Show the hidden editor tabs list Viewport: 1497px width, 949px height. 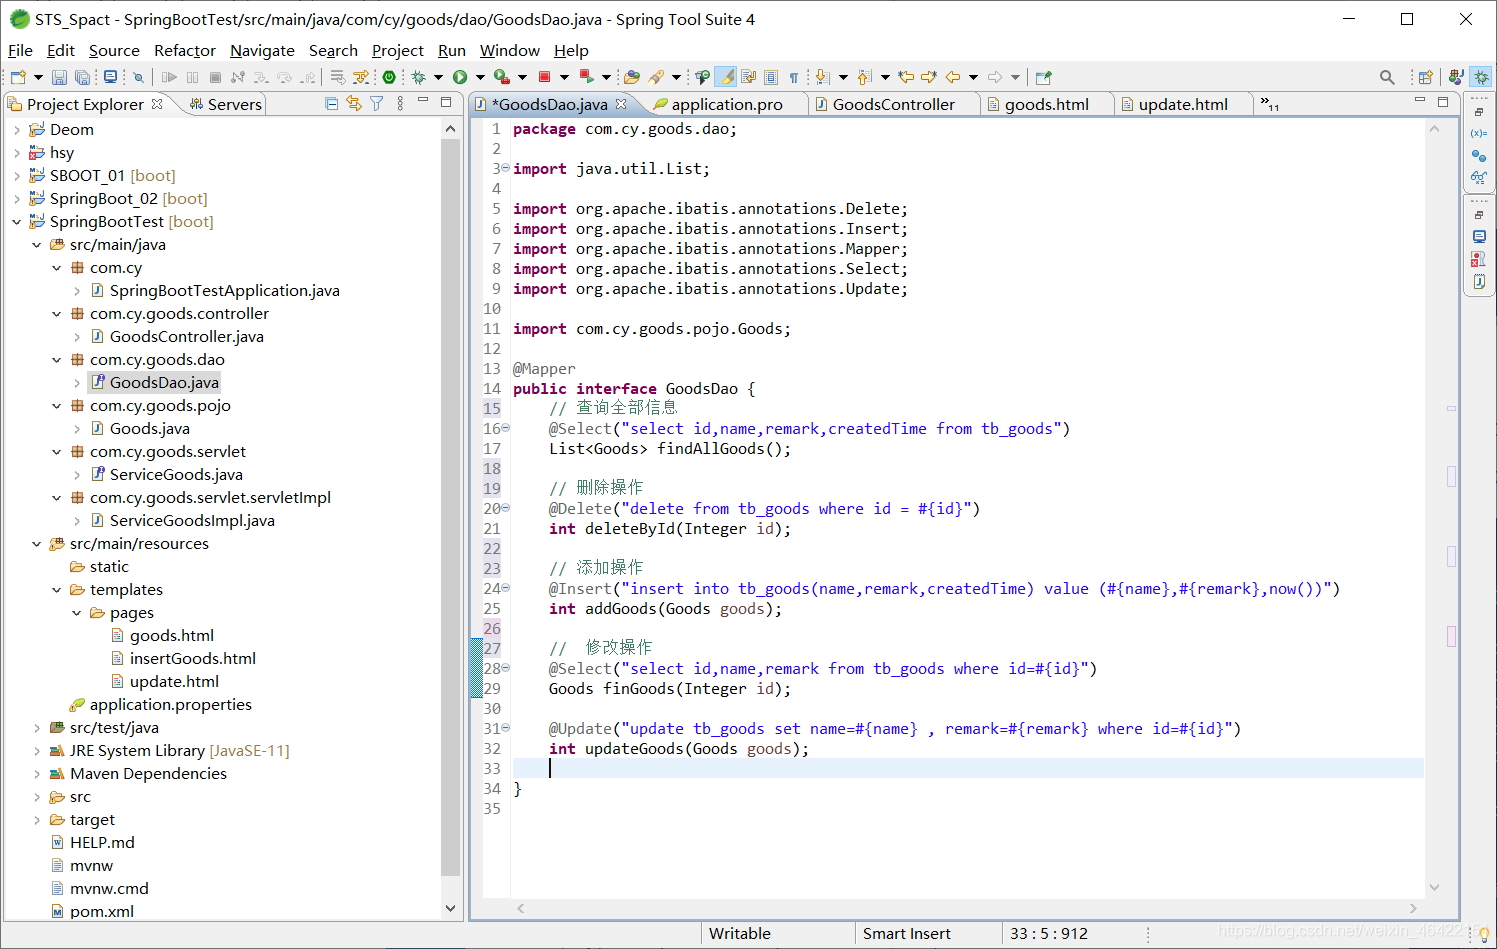click(x=1270, y=103)
